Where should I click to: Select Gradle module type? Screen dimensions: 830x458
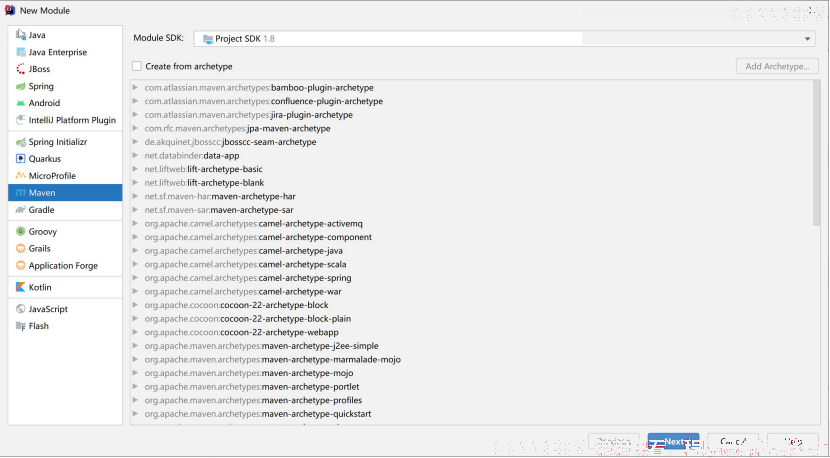click(x=65, y=210)
